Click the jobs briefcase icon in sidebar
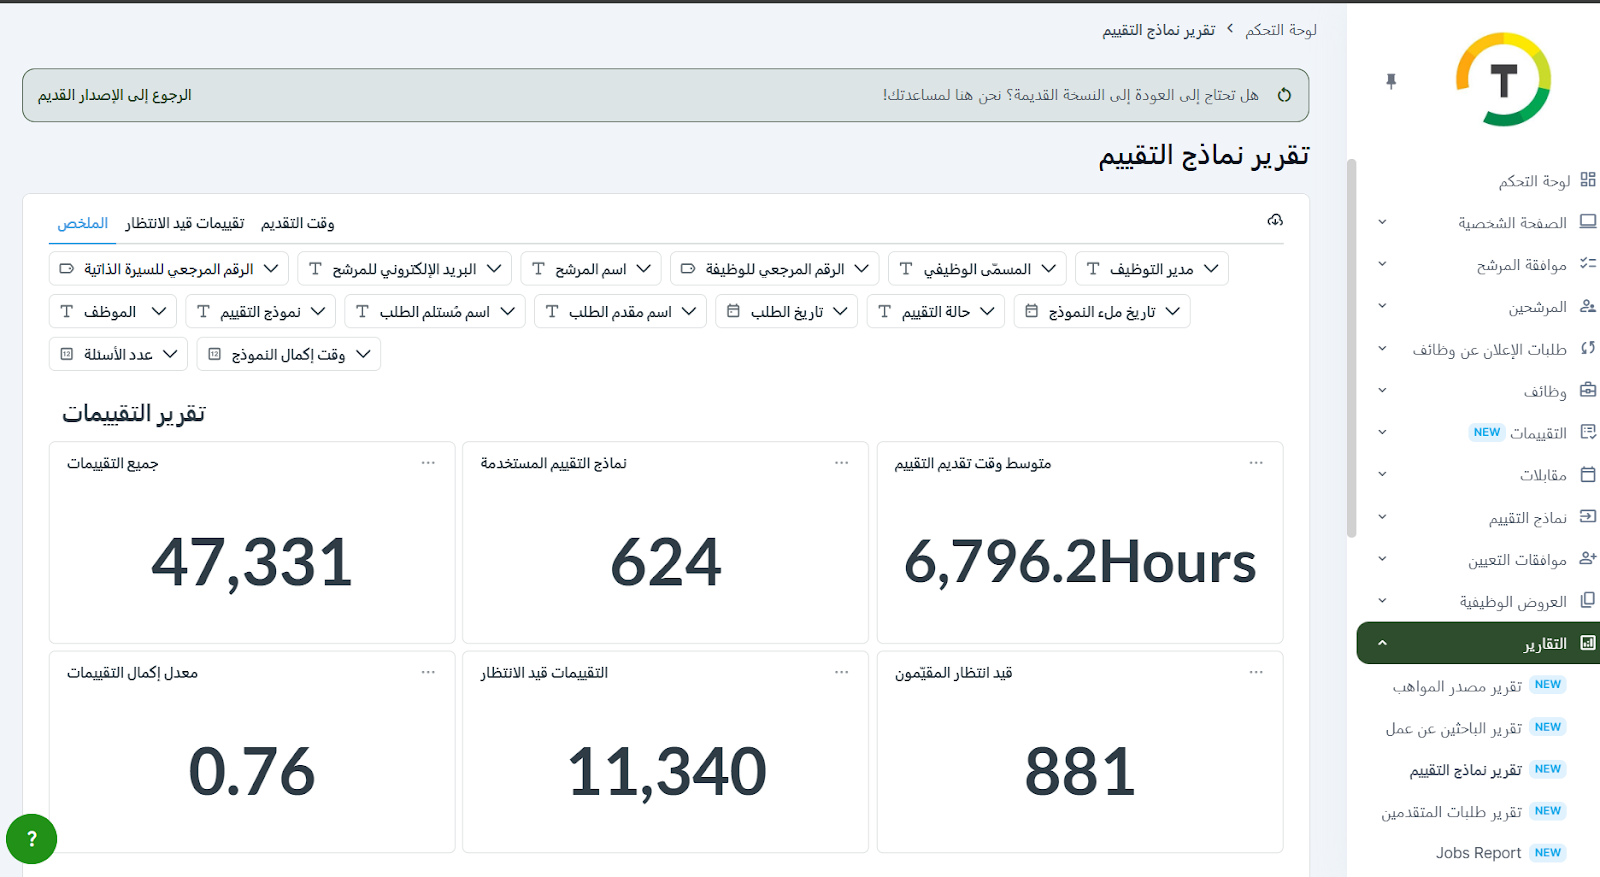Image resolution: width=1600 pixels, height=877 pixels. coord(1587,390)
